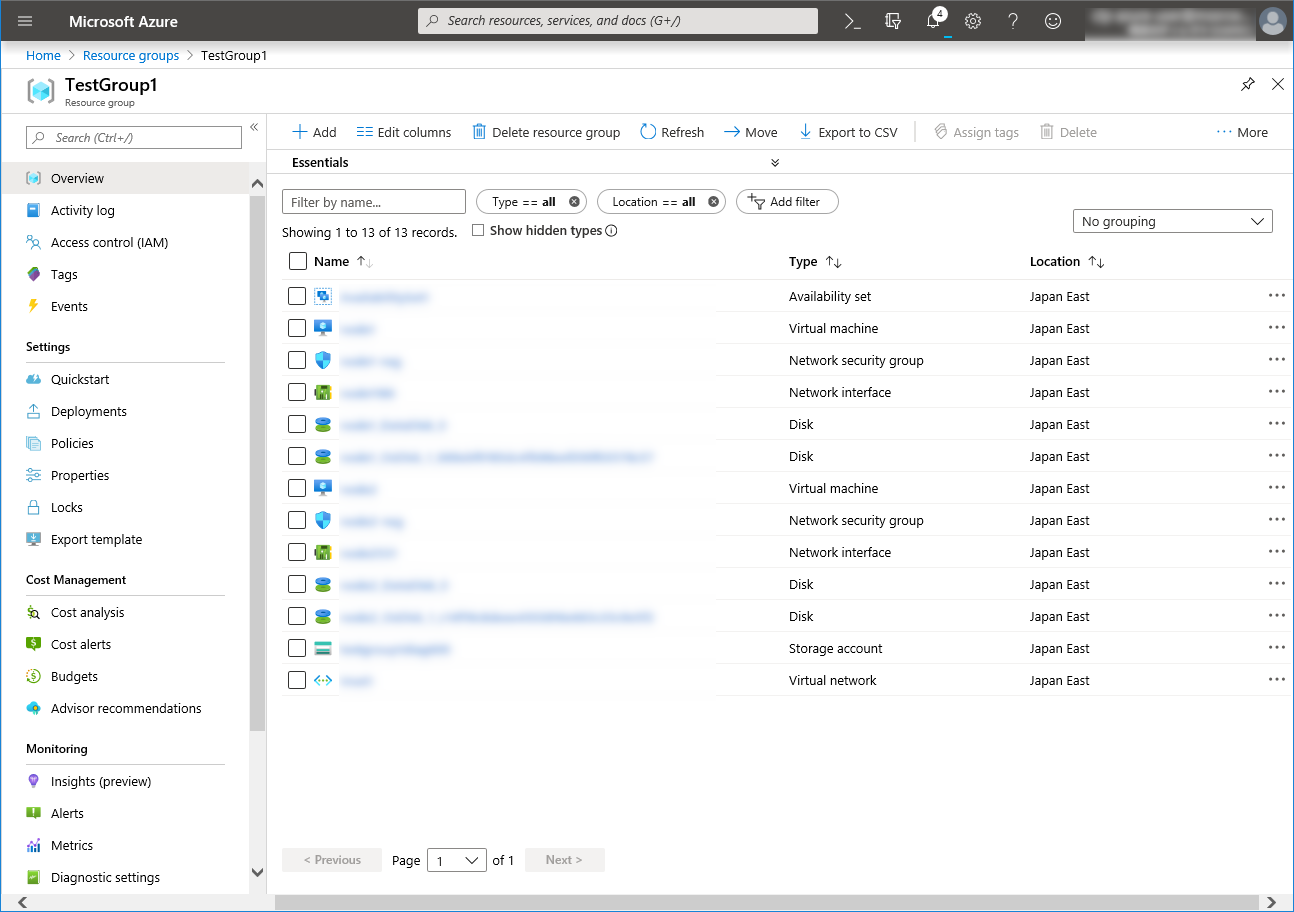Screen dimensions: 1294x912
Task: Open the feedback smiley icon
Action: 1053,21
